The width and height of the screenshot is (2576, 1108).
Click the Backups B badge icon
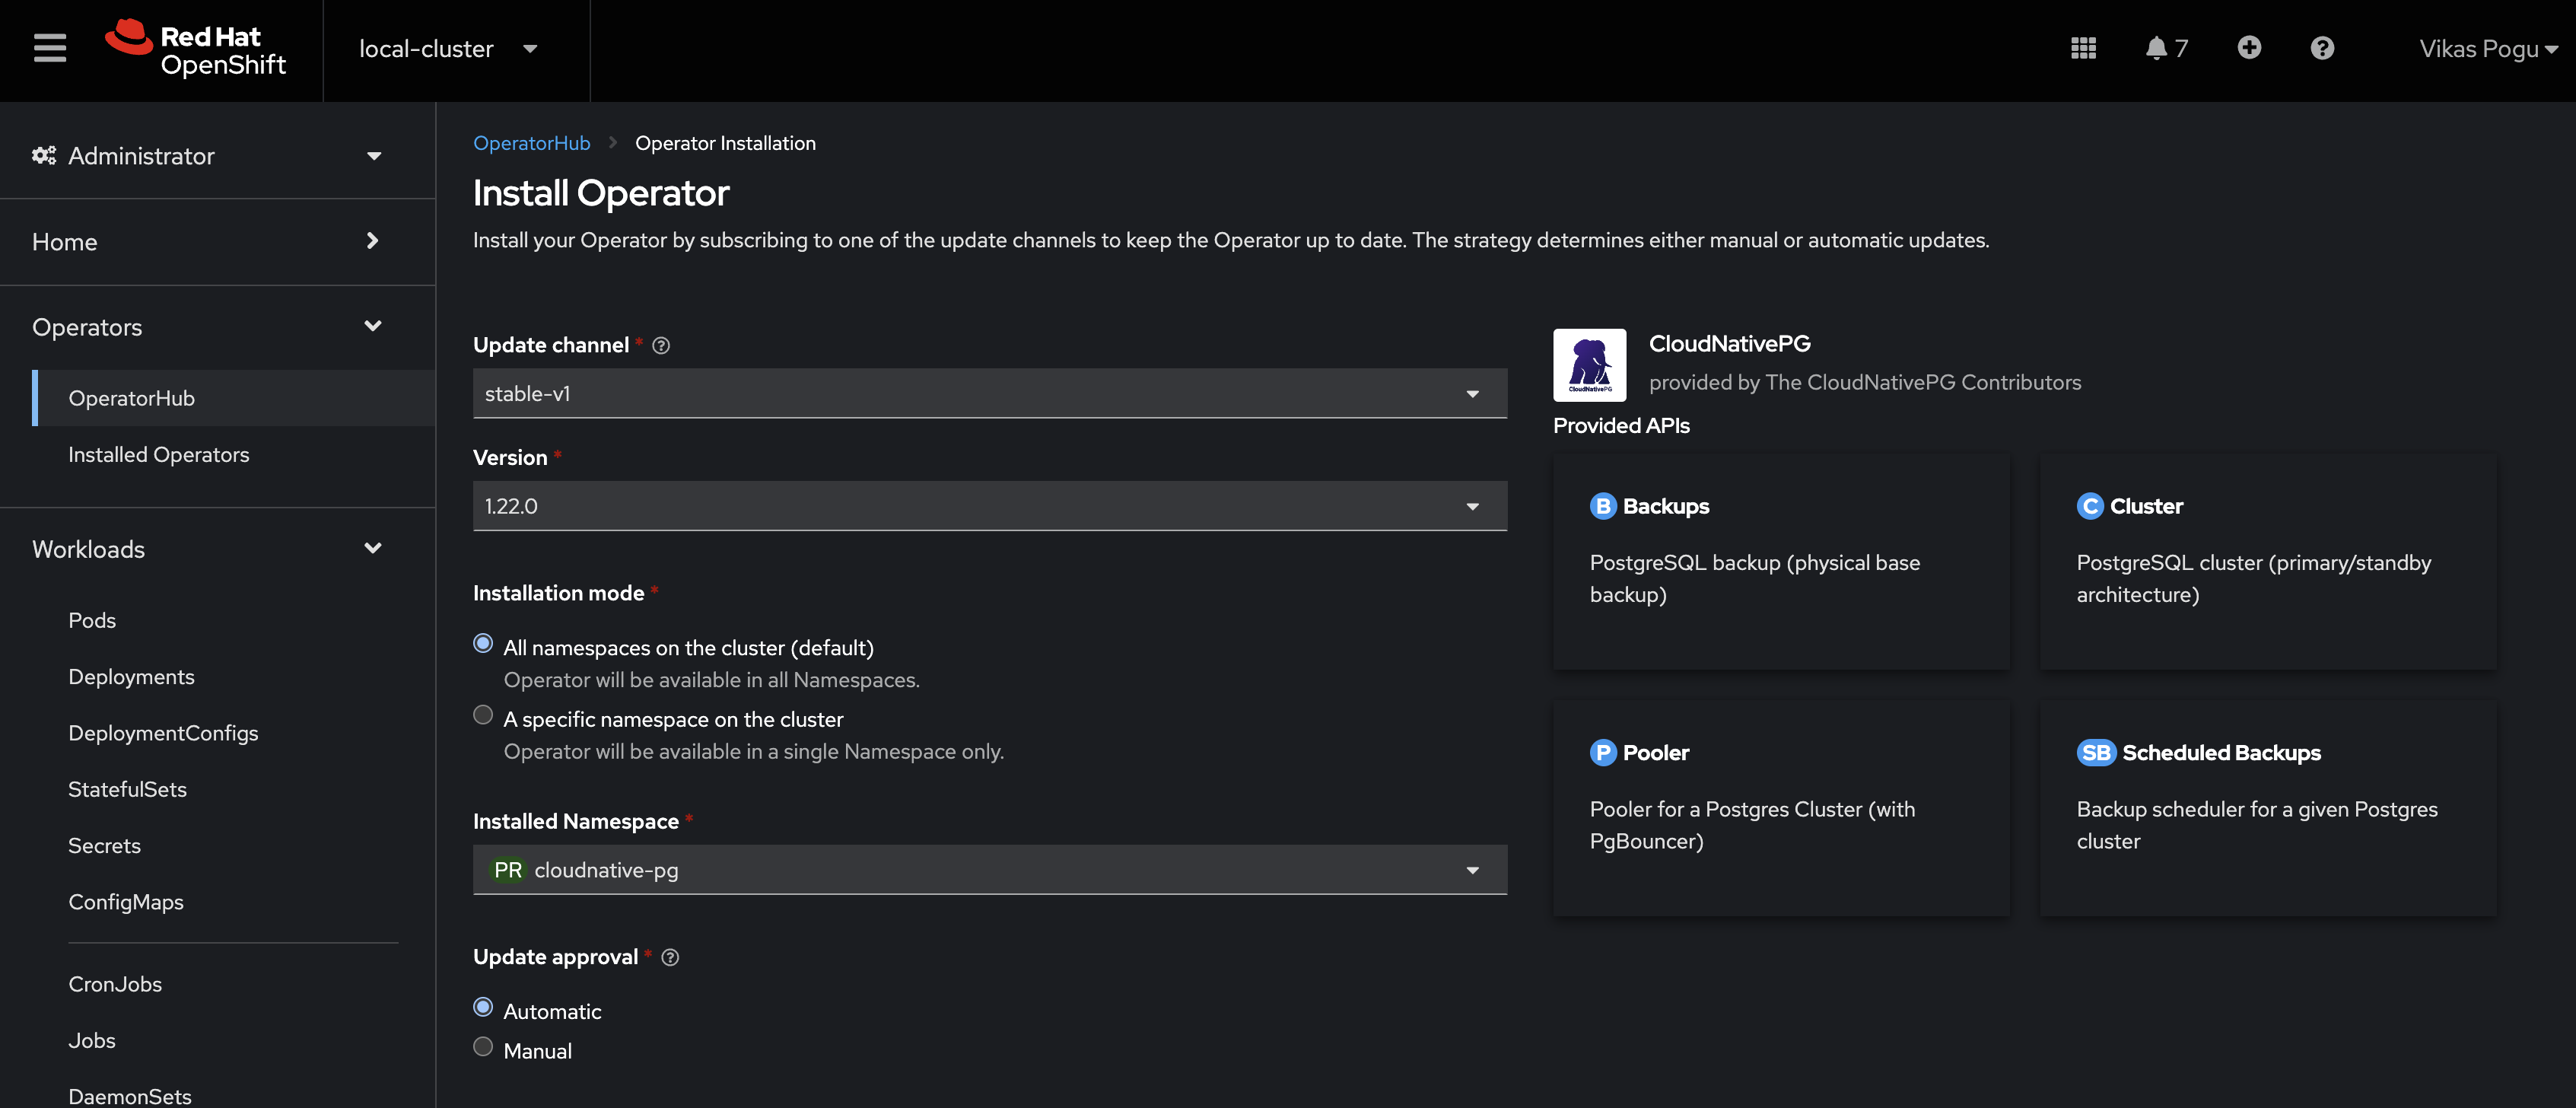(x=1603, y=506)
